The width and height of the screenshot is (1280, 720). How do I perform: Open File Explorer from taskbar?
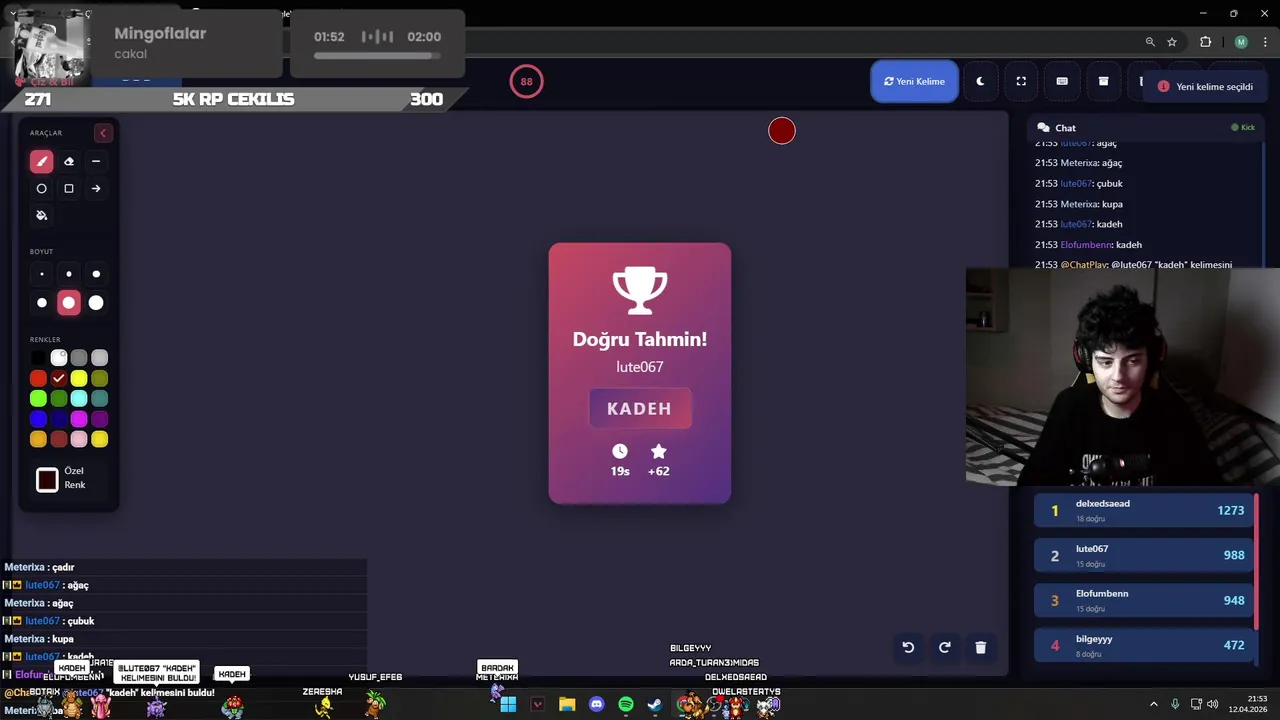[x=567, y=705]
